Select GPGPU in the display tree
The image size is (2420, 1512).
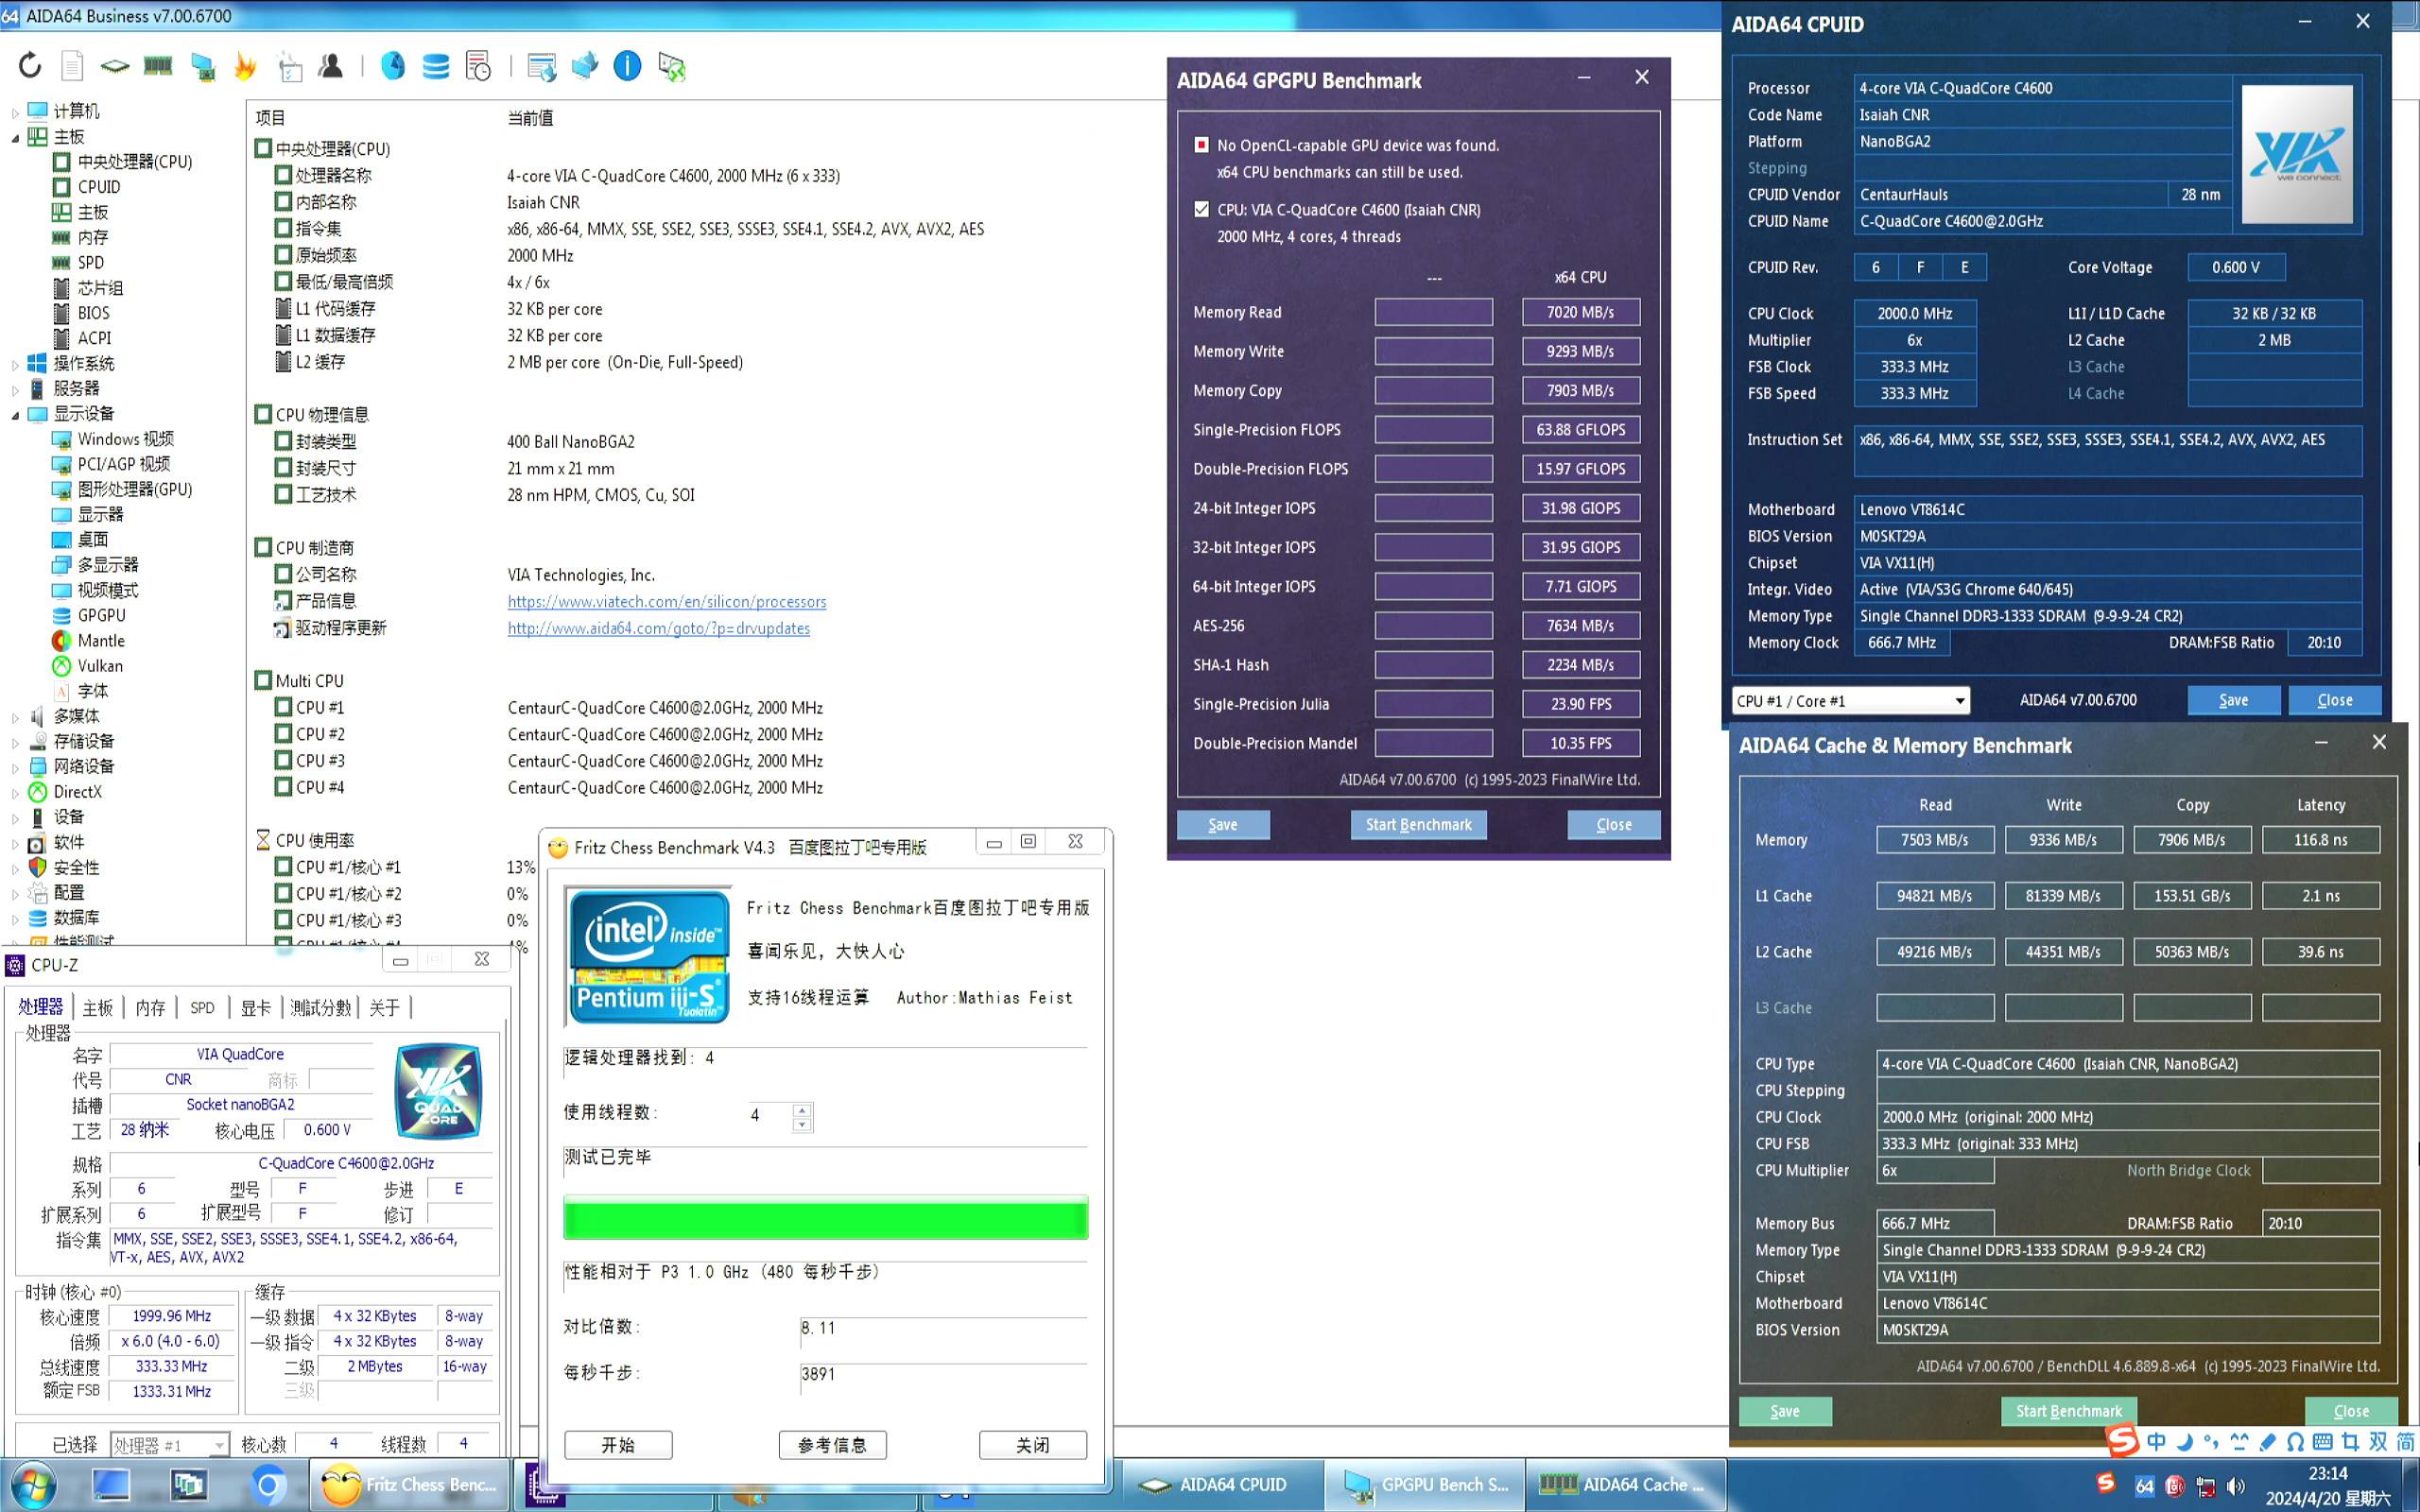coord(101,615)
